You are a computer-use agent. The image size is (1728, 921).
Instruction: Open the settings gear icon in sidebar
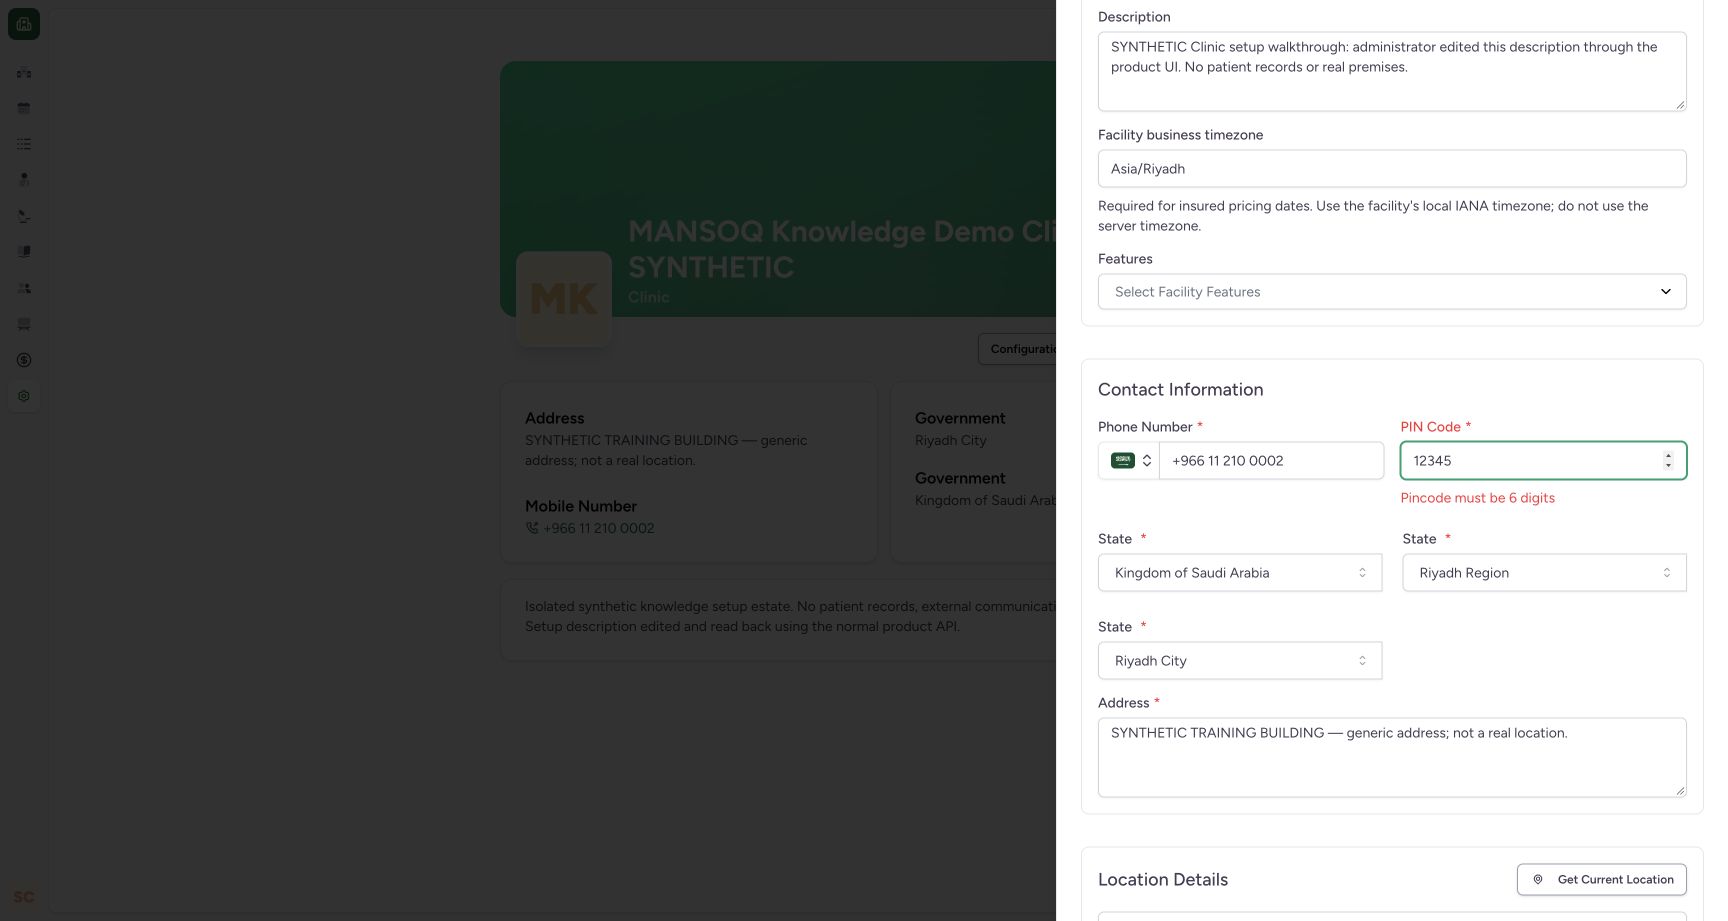(24, 396)
